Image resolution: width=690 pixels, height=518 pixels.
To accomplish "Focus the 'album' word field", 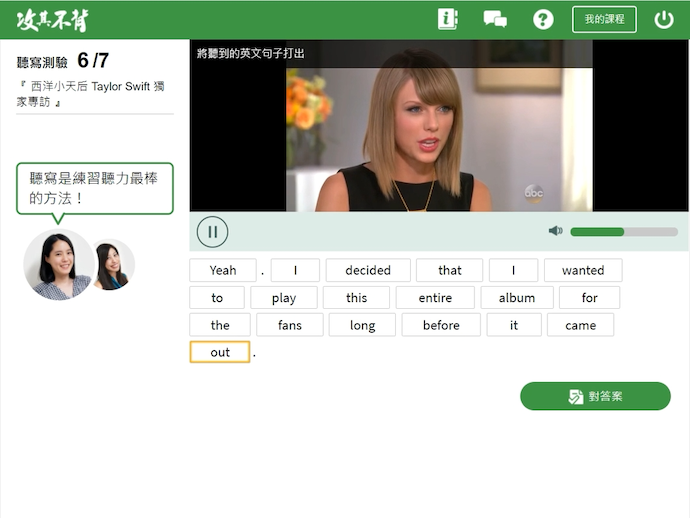I will pos(517,298).
